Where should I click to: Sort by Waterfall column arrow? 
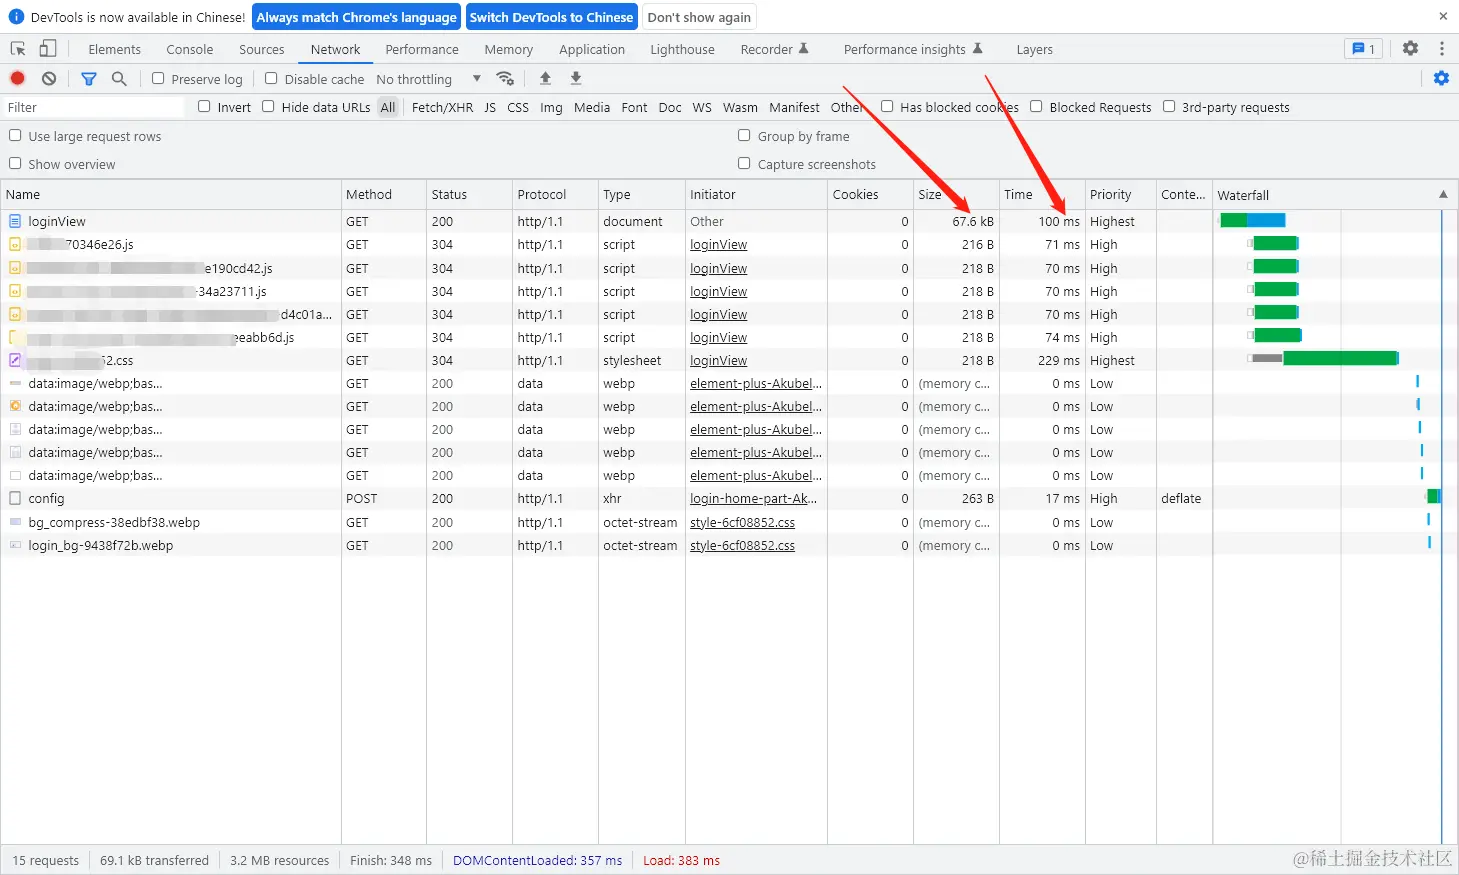pyautogui.click(x=1443, y=194)
